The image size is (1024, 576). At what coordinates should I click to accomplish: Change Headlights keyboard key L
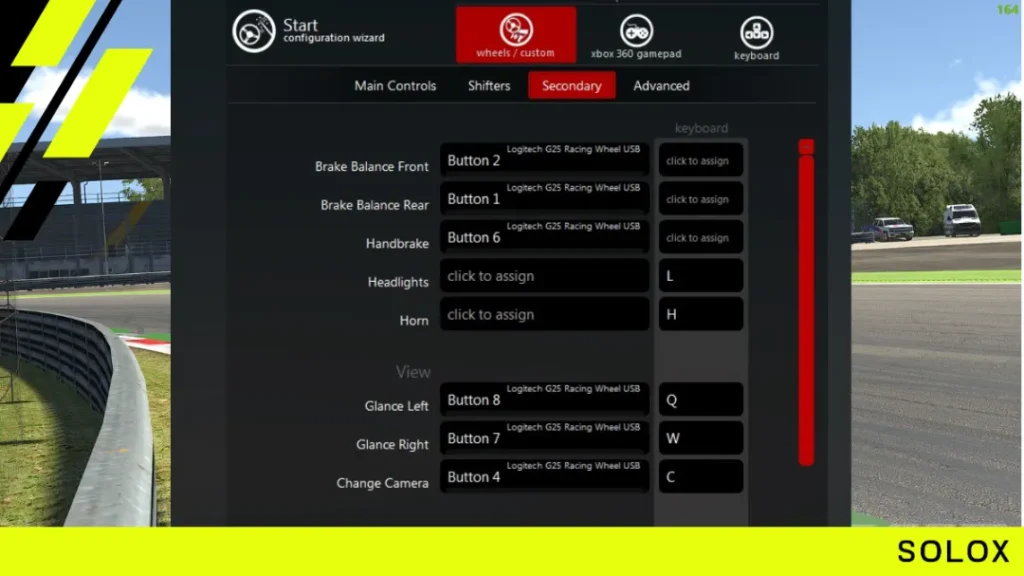coord(701,276)
